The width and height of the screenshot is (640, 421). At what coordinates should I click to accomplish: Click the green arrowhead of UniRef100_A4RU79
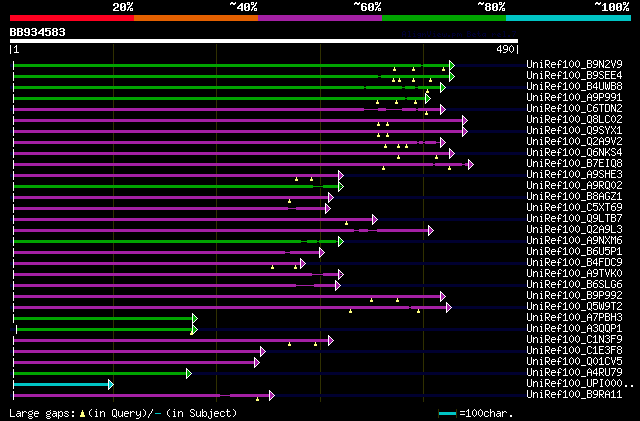(189, 374)
